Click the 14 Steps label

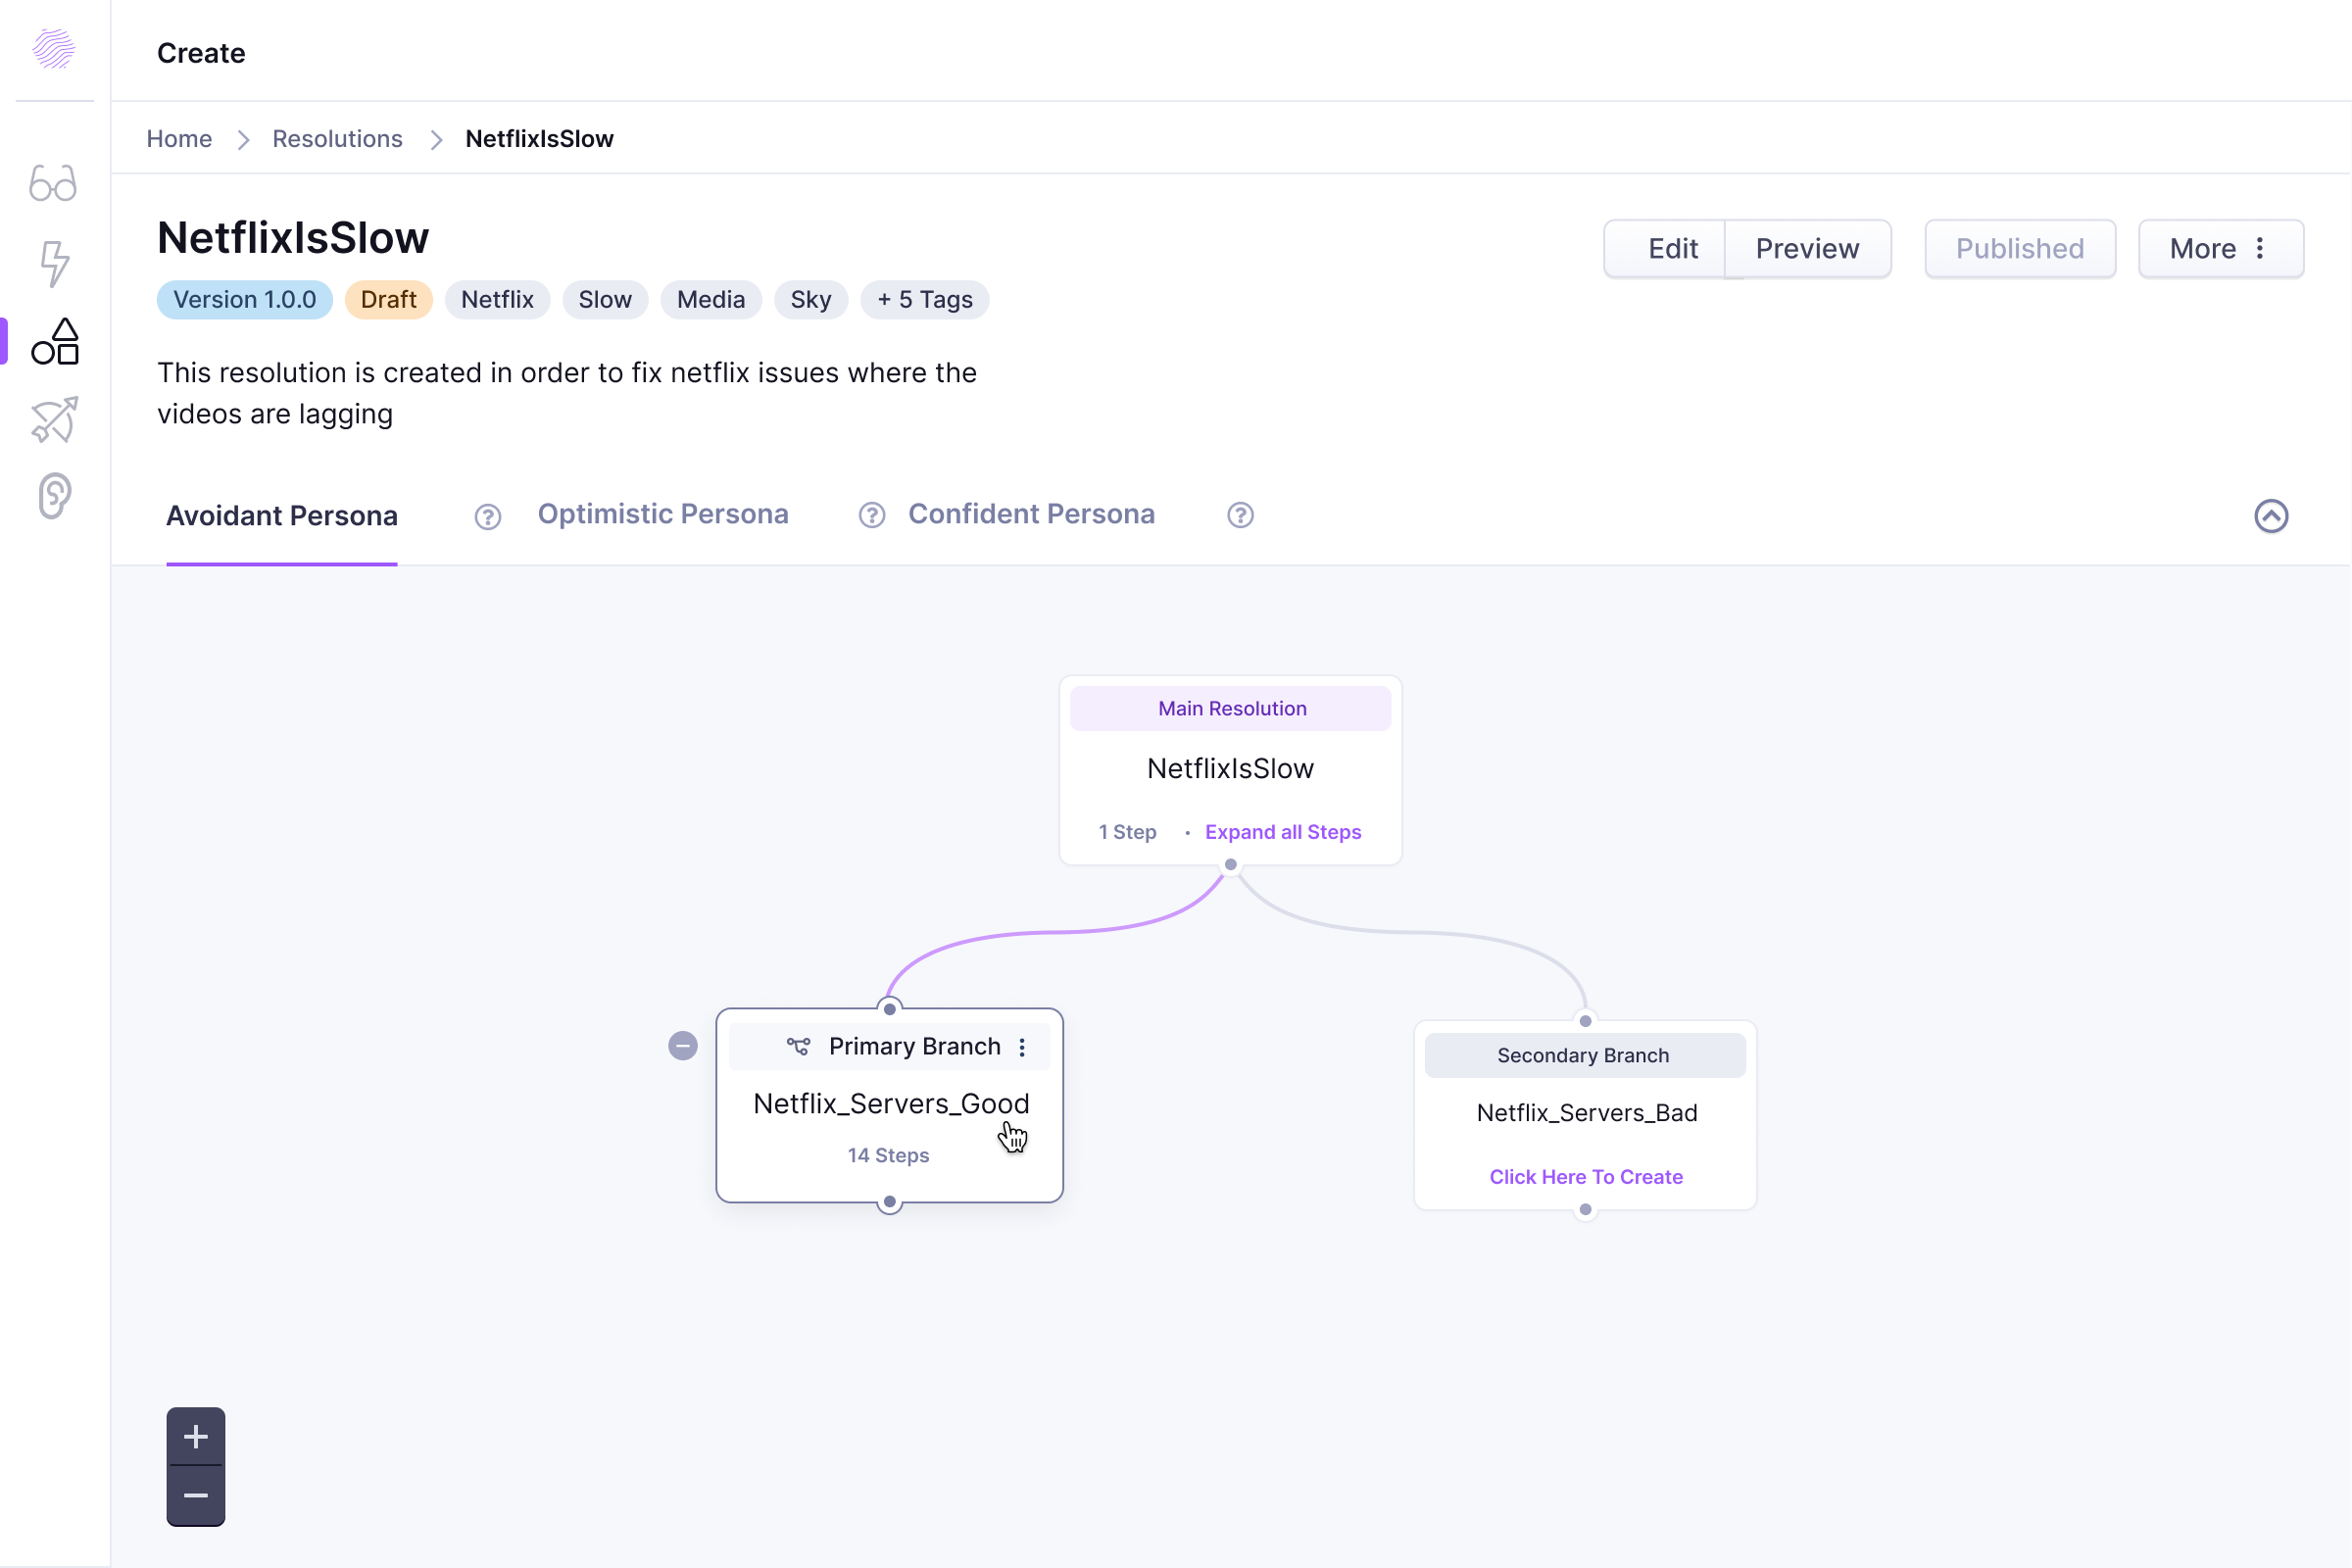click(x=888, y=1156)
